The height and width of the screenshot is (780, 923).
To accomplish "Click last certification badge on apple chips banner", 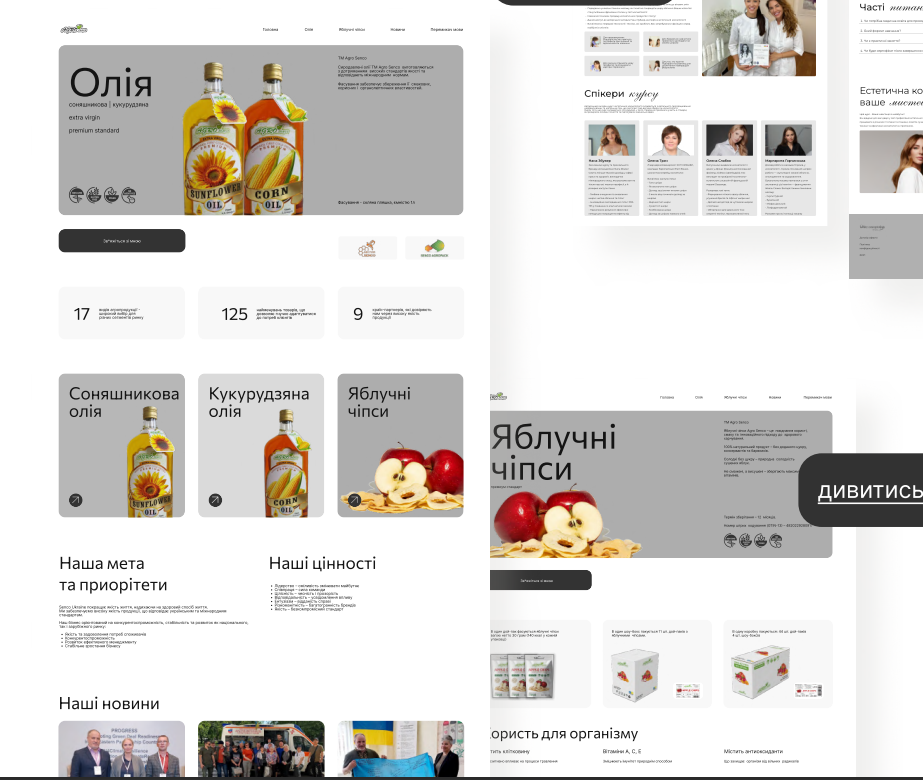I will pos(776,540).
